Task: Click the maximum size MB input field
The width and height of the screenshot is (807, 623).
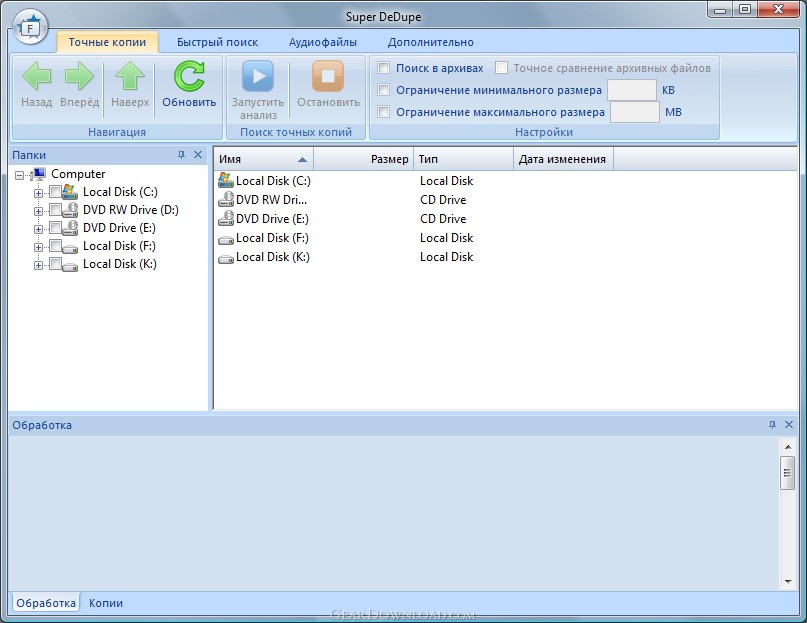Action: [635, 112]
